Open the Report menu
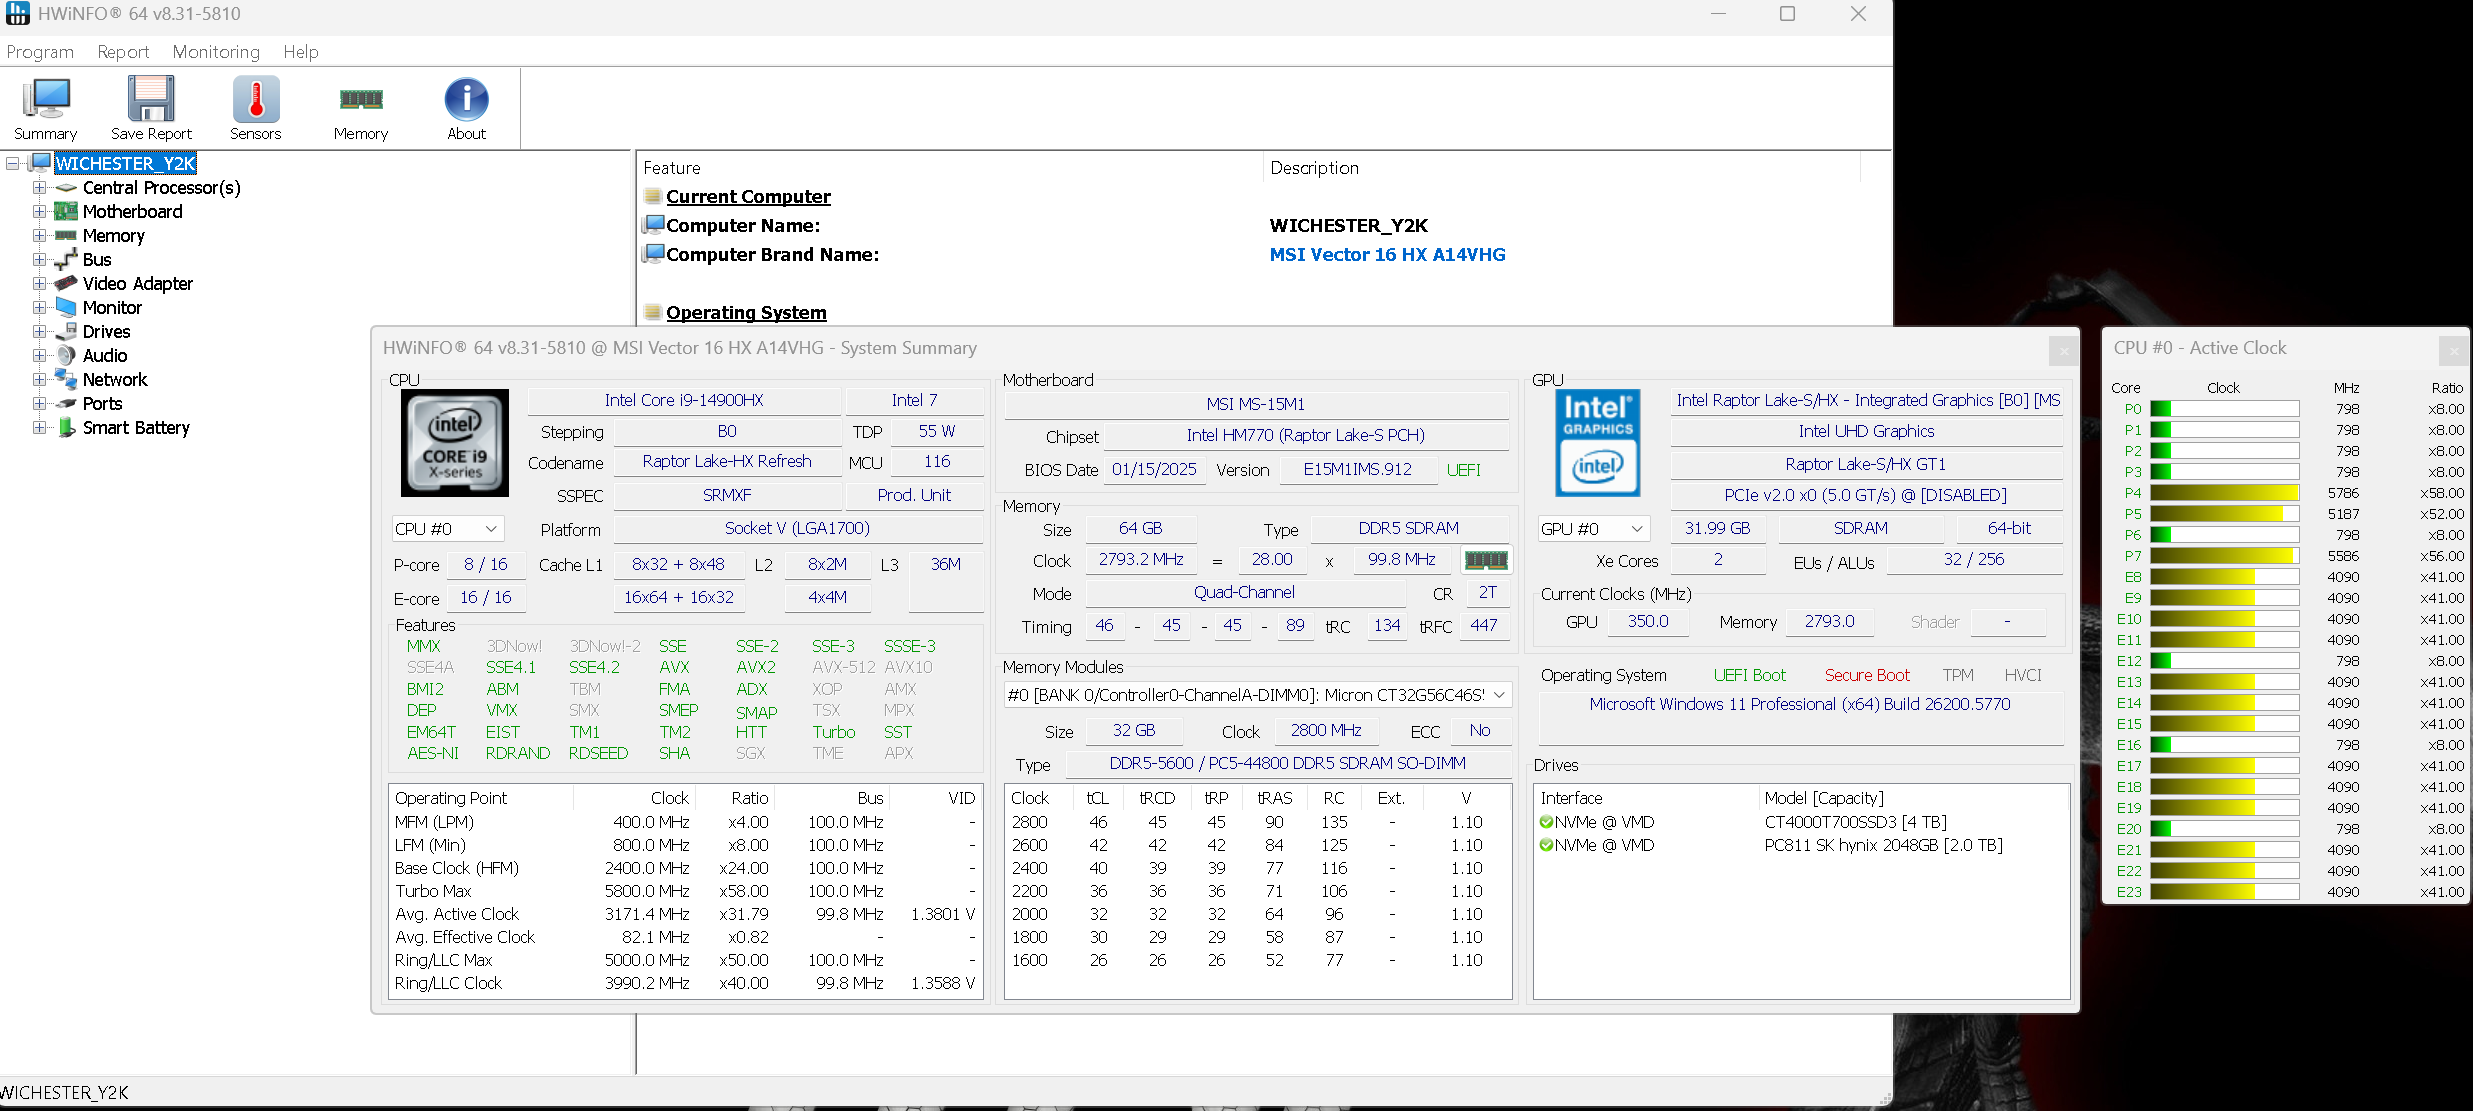The width and height of the screenshot is (2473, 1111). (x=123, y=52)
